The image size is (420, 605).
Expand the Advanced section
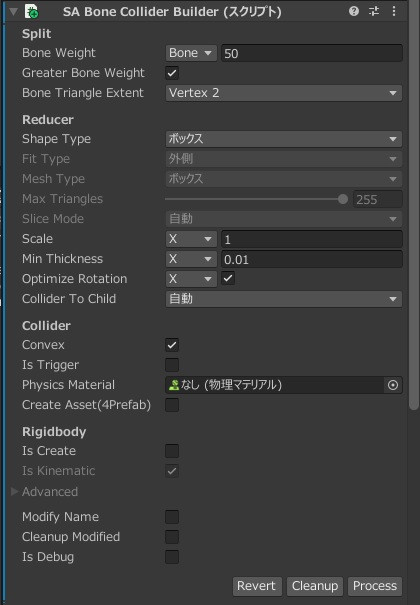tap(14, 491)
